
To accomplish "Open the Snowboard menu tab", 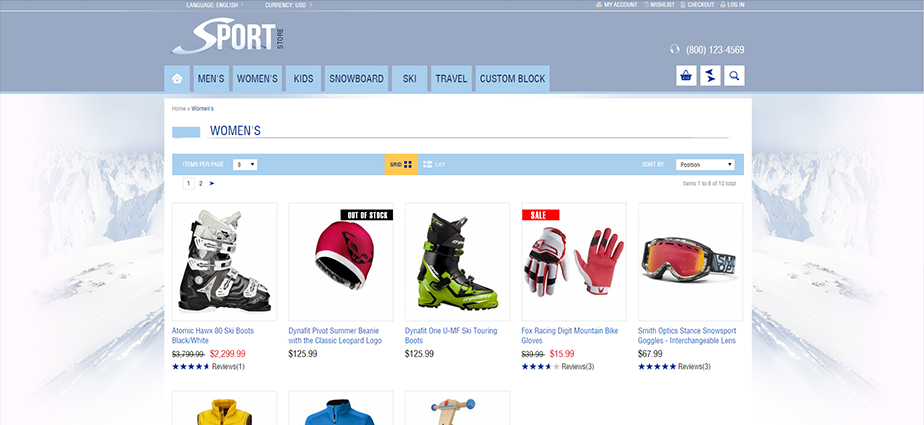I will click(x=357, y=78).
